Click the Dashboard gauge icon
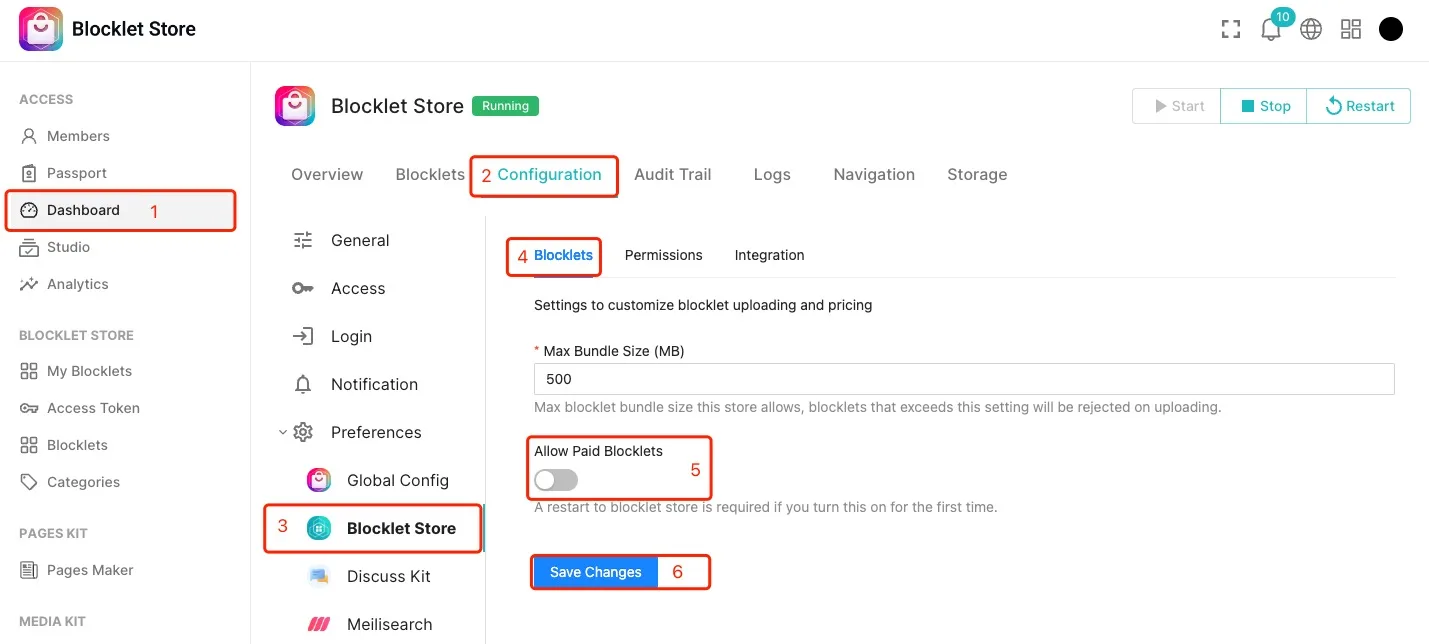The image size is (1429, 644). (x=29, y=210)
